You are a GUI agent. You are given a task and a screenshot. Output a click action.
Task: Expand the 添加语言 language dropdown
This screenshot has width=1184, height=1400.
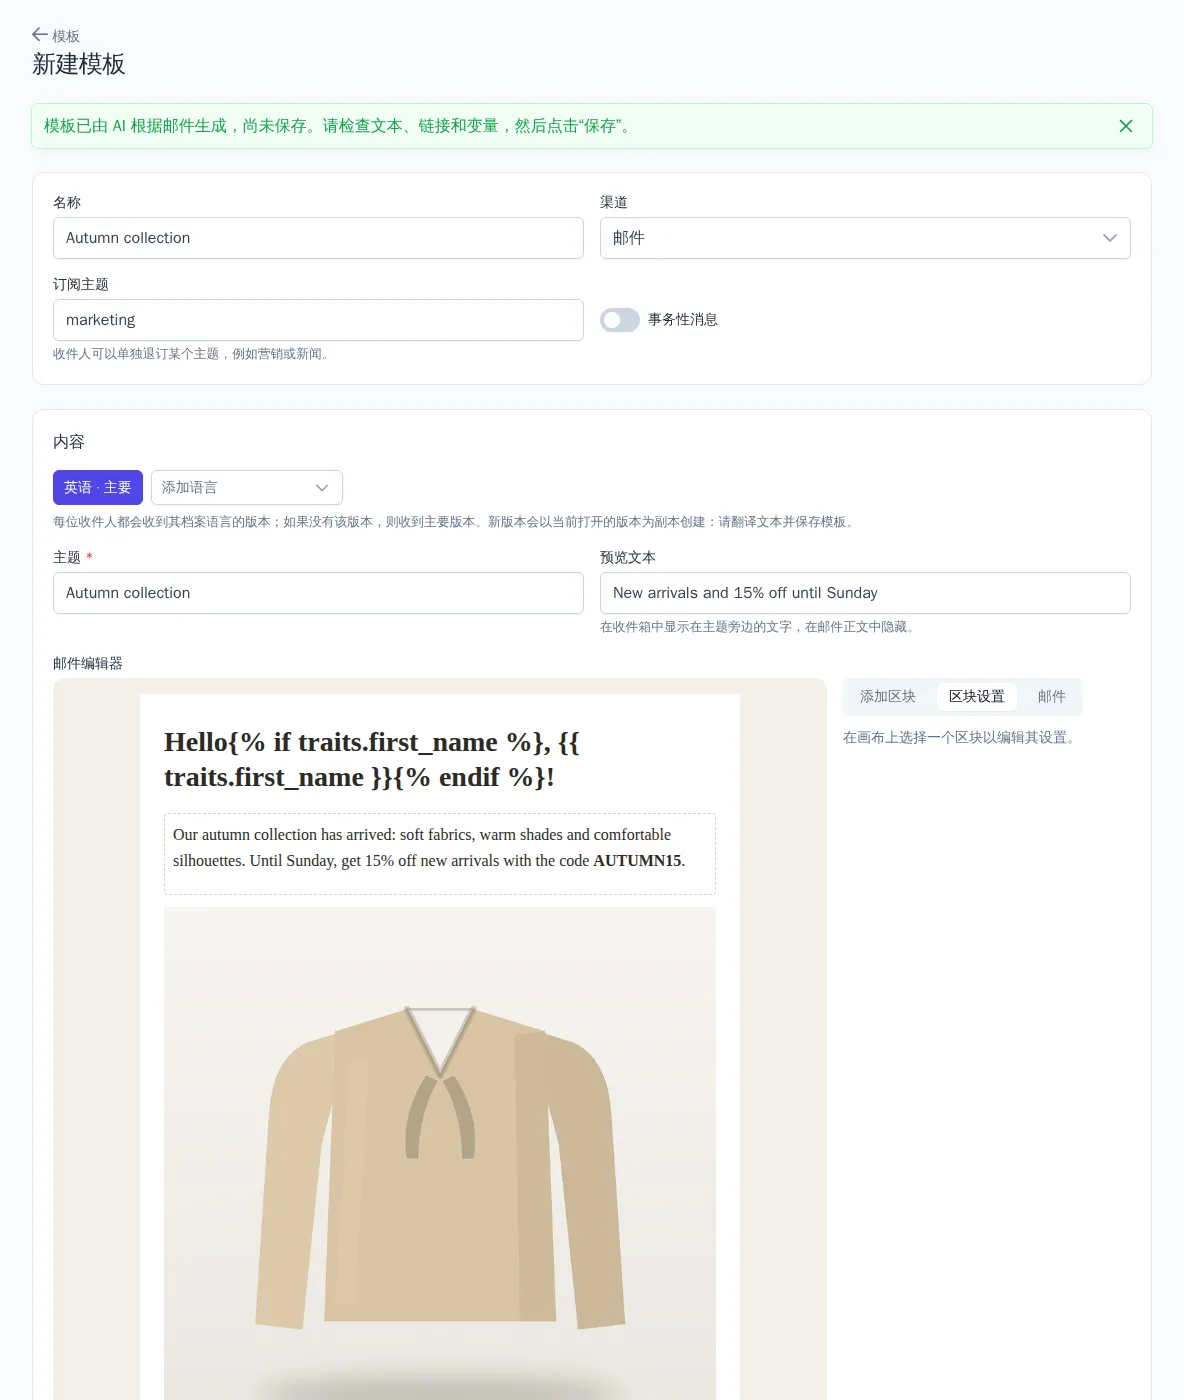(x=247, y=488)
